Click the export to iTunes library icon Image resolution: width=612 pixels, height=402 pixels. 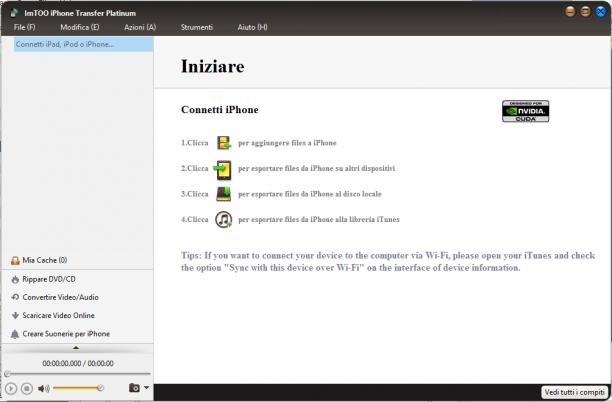(x=224, y=220)
